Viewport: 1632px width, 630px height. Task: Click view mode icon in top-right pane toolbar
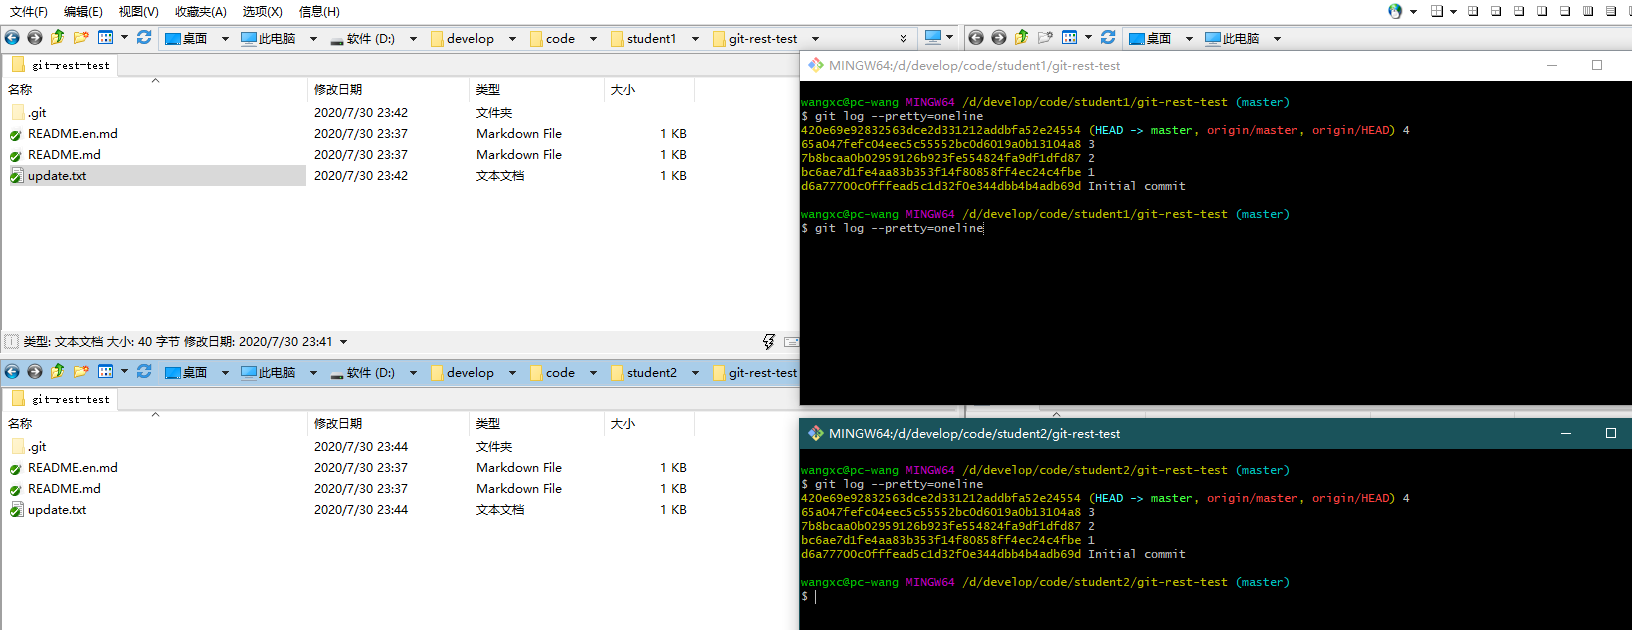tap(1069, 38)
